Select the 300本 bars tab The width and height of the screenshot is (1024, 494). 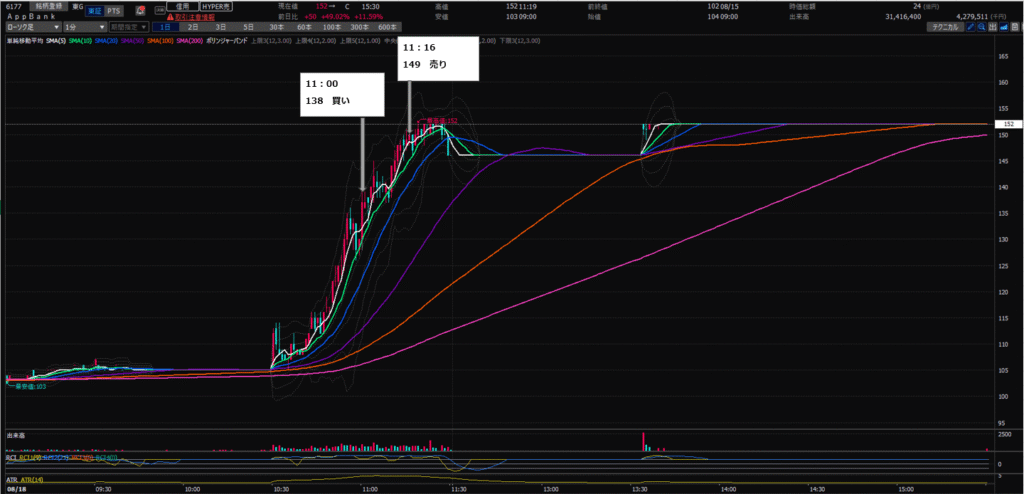(x=360, y=27)
